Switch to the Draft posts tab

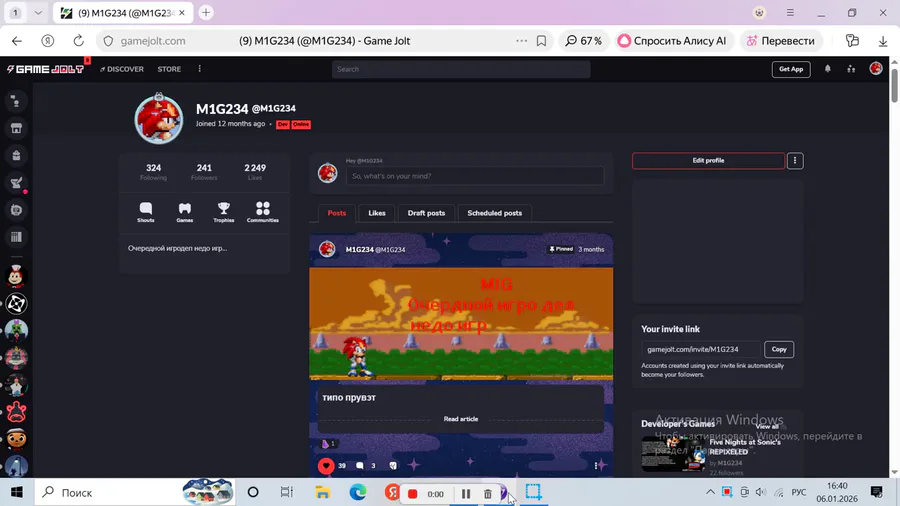426,213
